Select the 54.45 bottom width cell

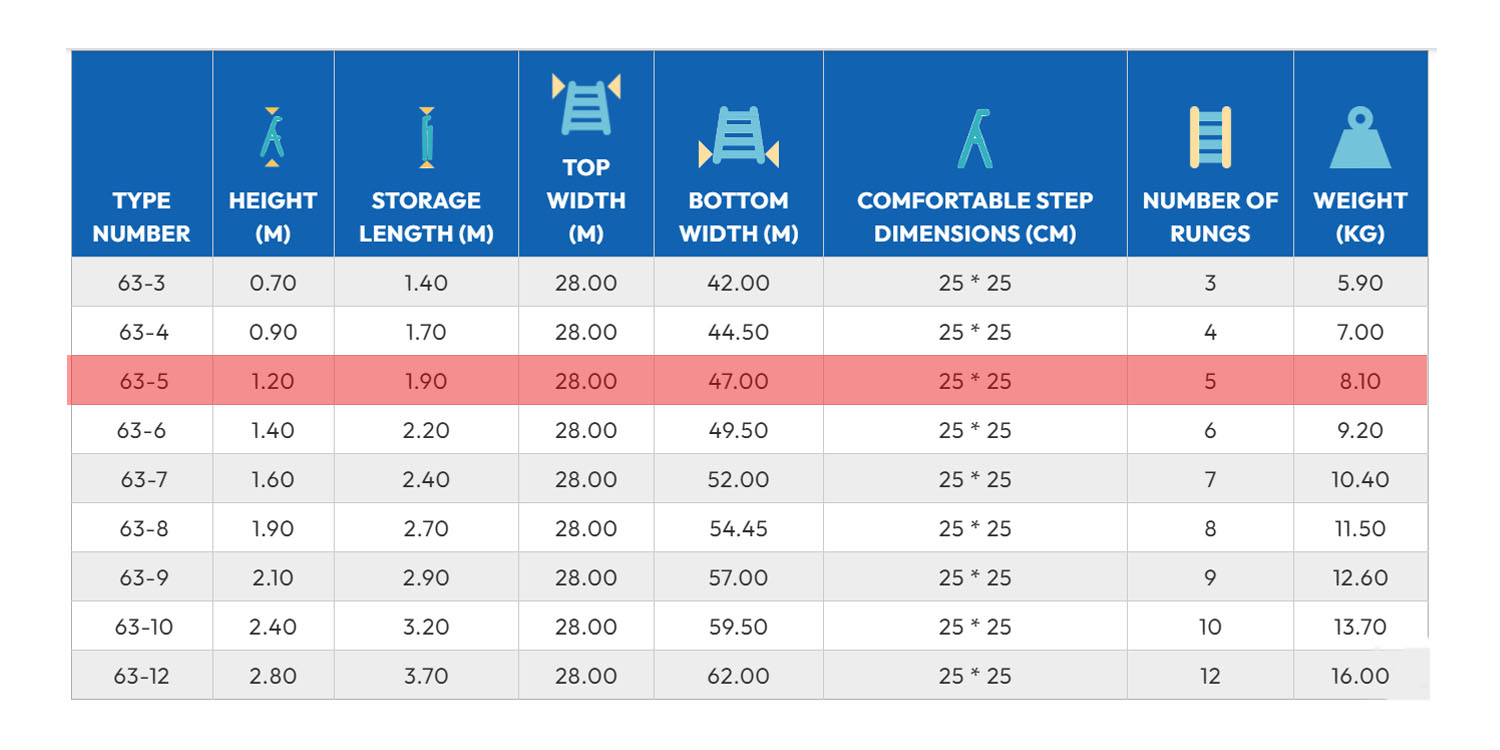(x=738, y=528)
